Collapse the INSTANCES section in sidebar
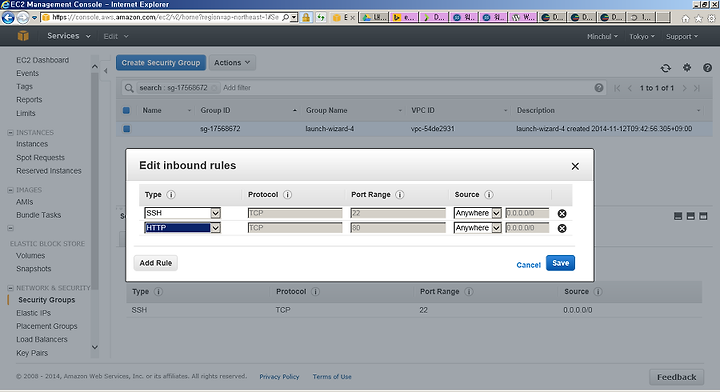720x392 pixels. point(10,133)
